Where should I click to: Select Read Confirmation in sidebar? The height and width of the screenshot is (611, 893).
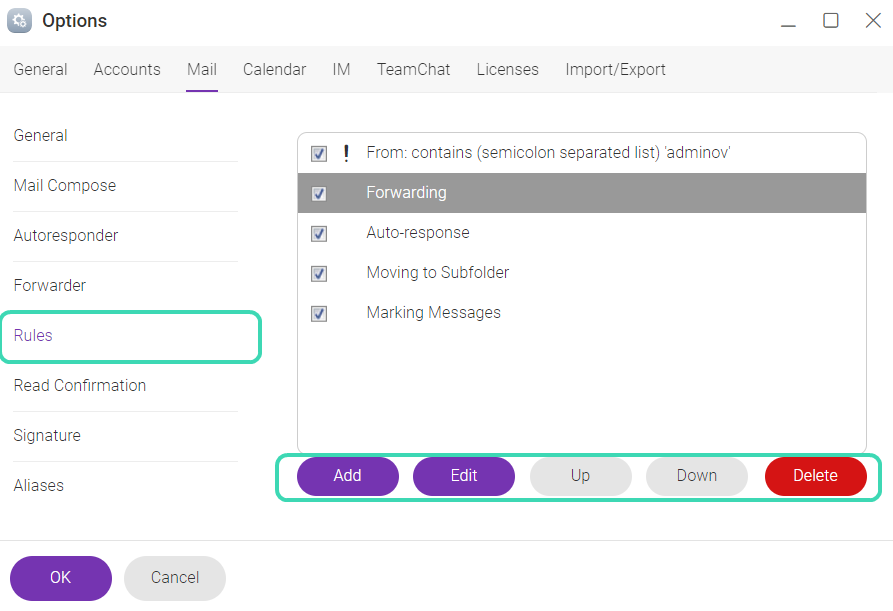point(80,386)
